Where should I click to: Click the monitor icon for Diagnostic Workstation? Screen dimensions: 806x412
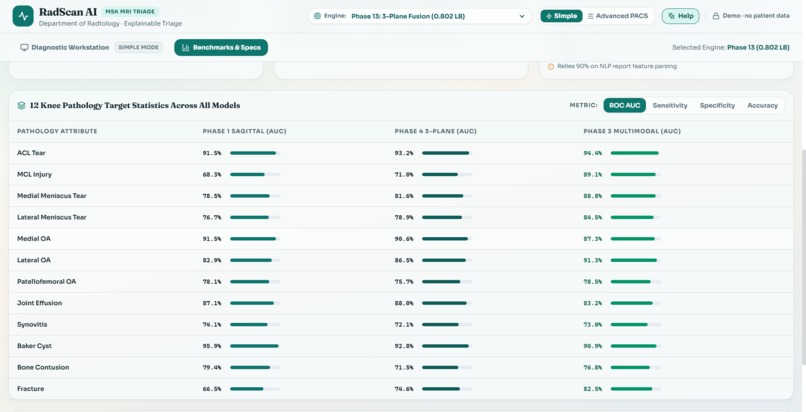24,47
